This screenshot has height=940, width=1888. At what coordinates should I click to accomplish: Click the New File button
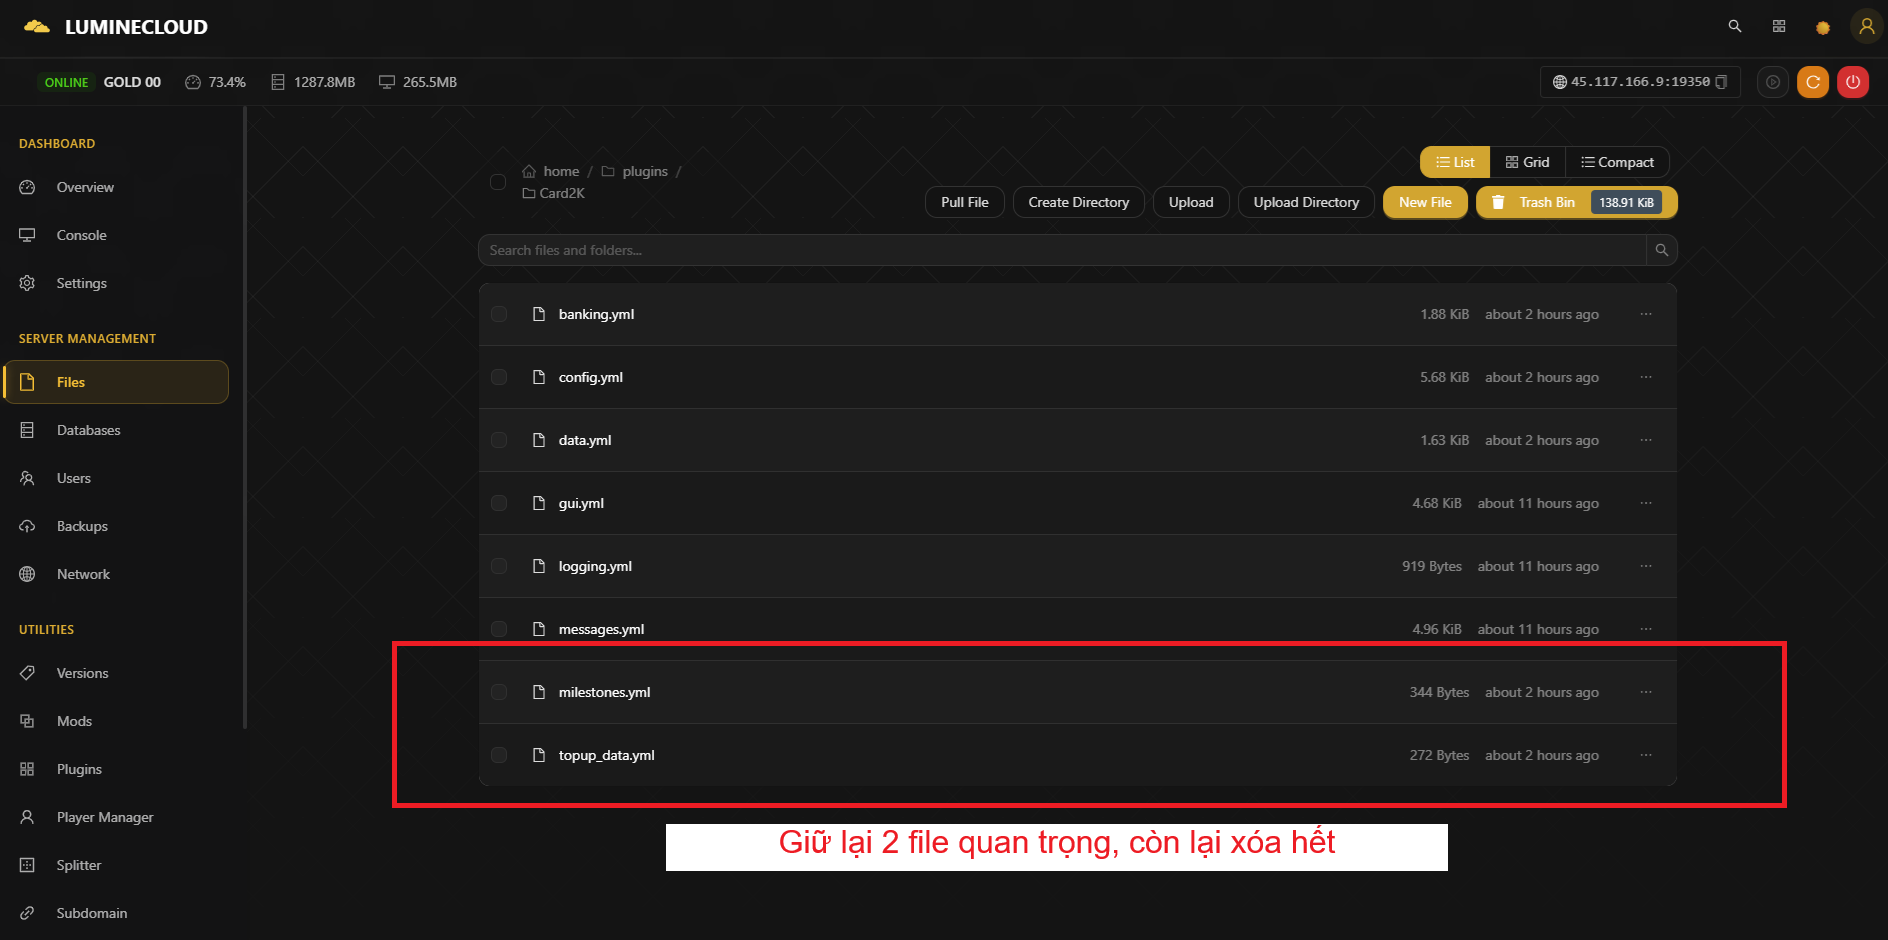[1424, 202]
